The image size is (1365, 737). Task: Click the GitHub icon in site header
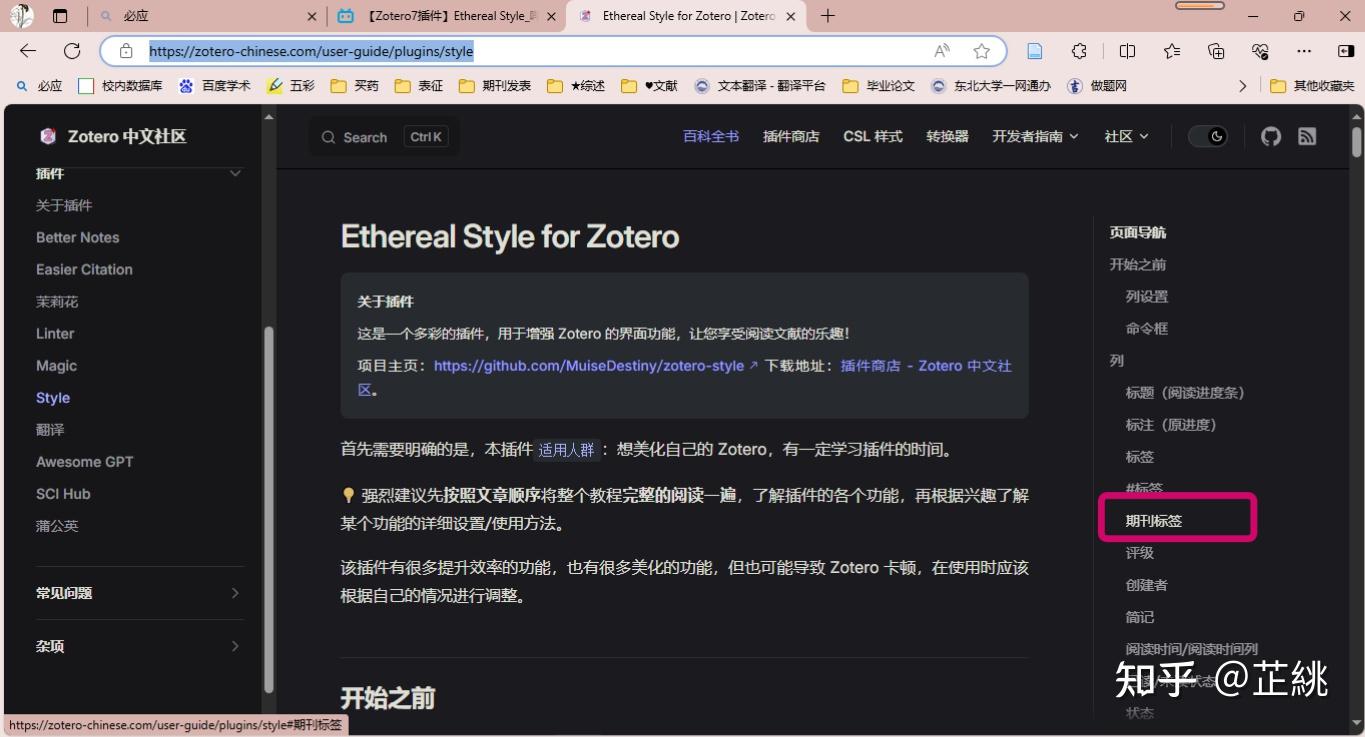pyautogui.click(x=1271, y=136)
